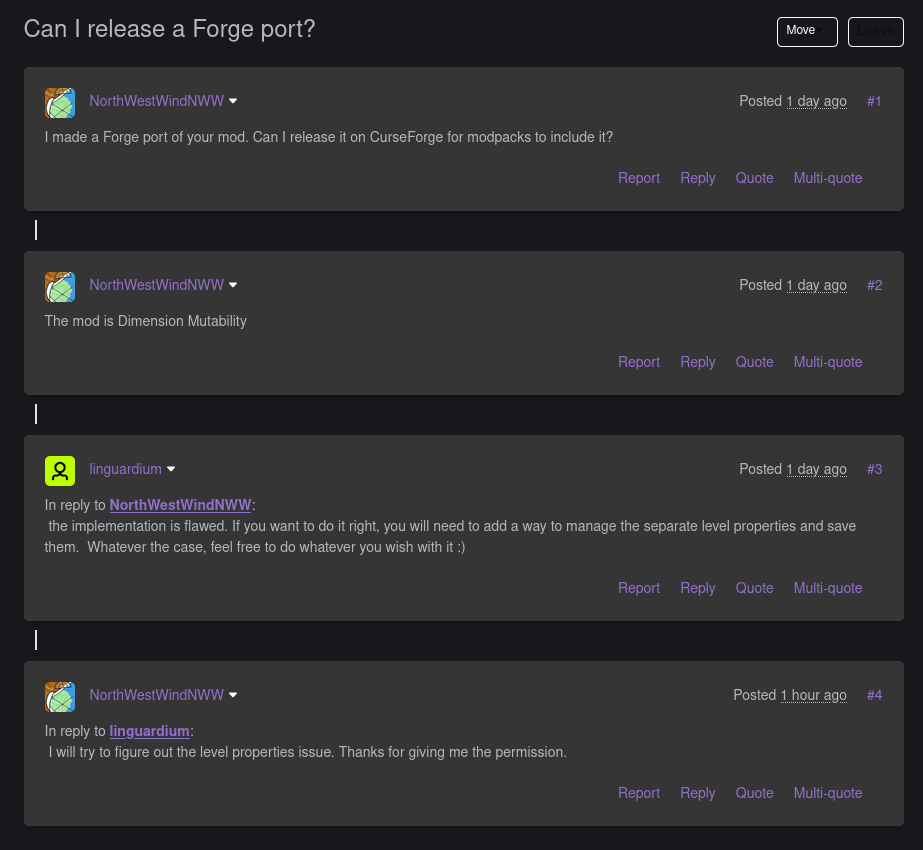Click NorthWestWindNWW avatar in post #4
The image size is (923, 850).
point(60,696)
